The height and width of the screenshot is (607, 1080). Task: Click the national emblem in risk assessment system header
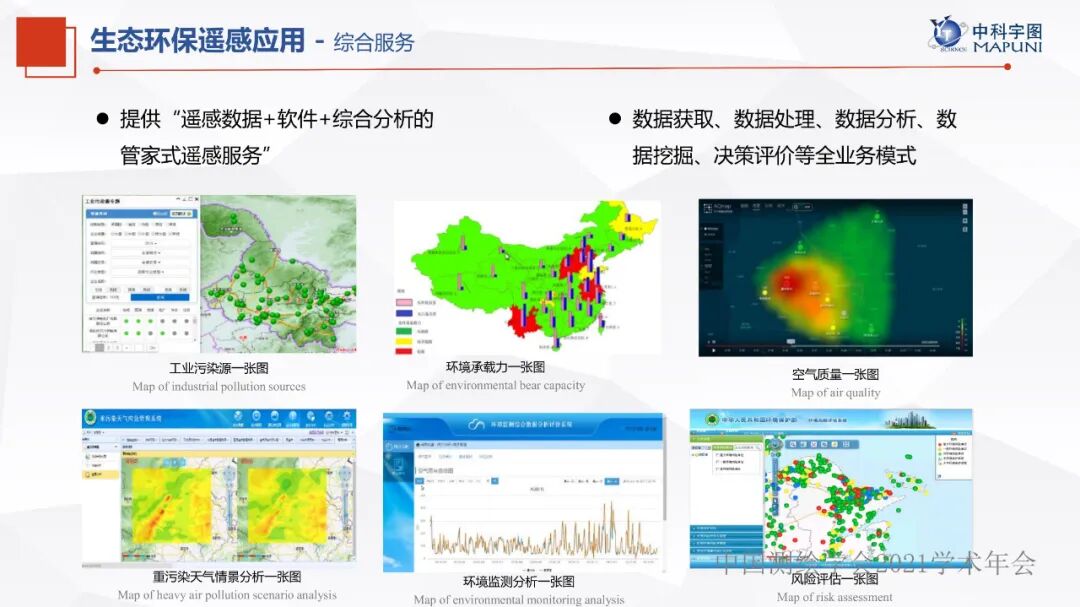pos(712,419)
